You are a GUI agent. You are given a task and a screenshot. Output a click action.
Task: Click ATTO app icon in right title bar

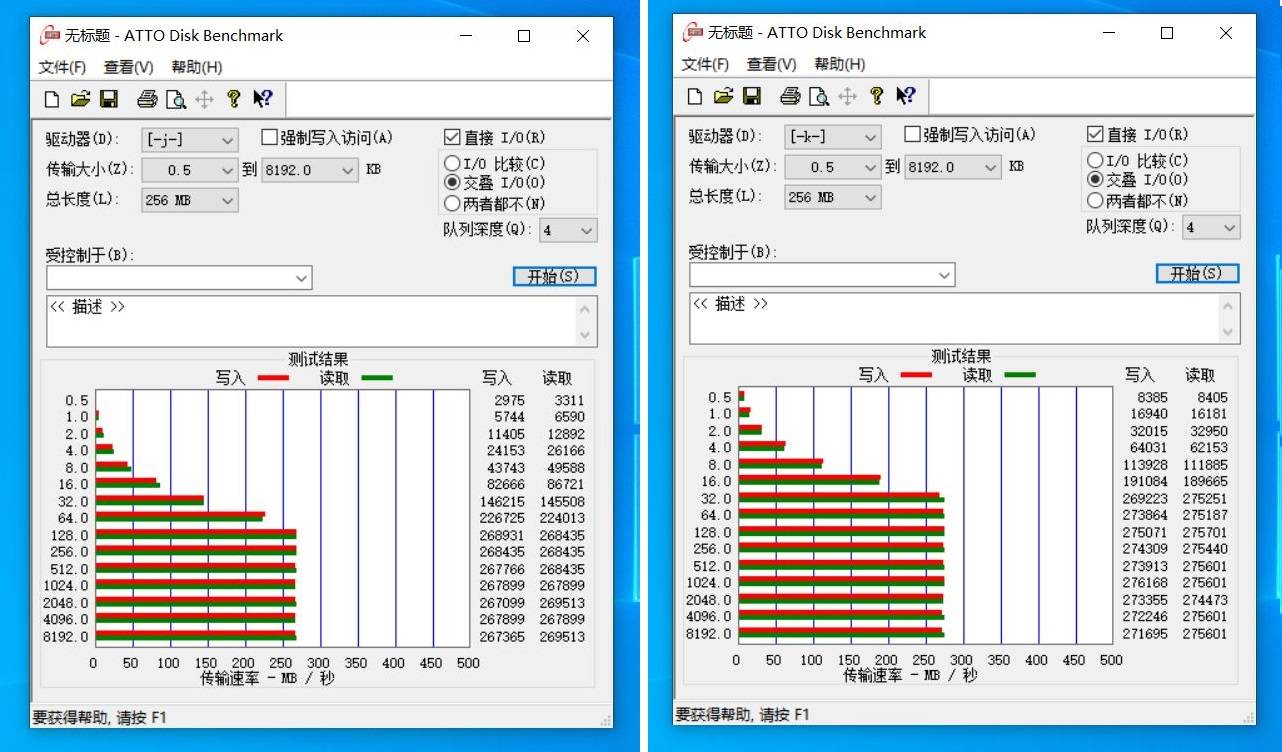point(693,33)
